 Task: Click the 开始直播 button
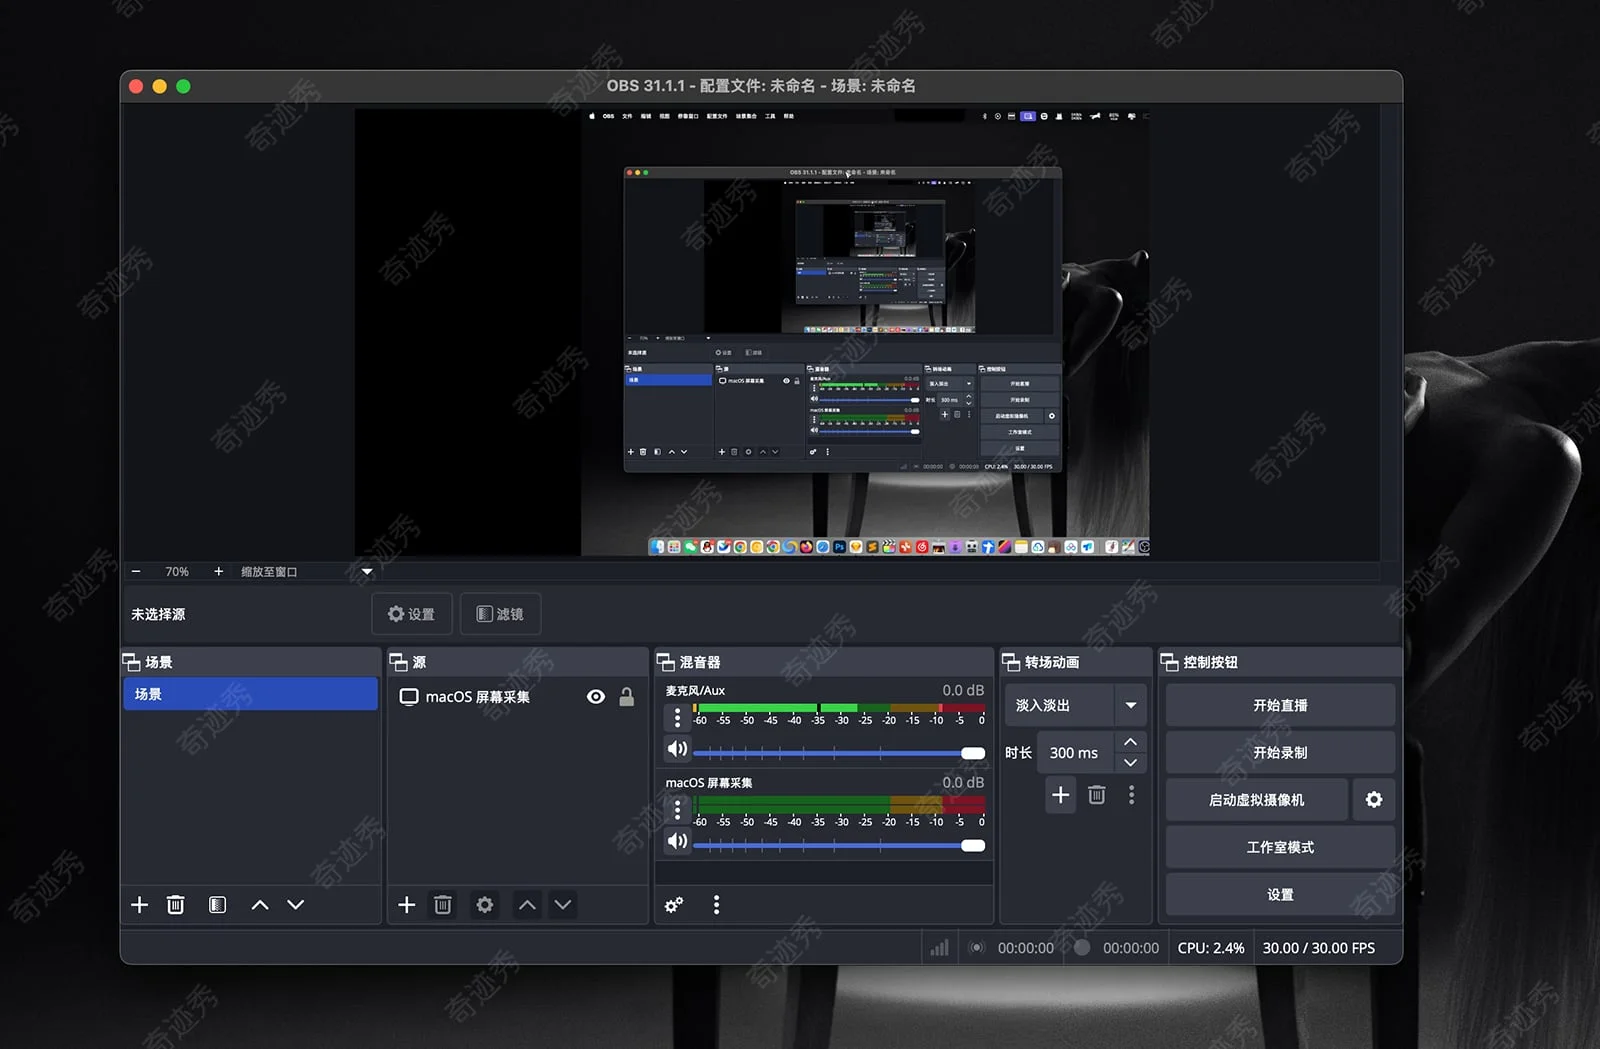coord(1279,705)
